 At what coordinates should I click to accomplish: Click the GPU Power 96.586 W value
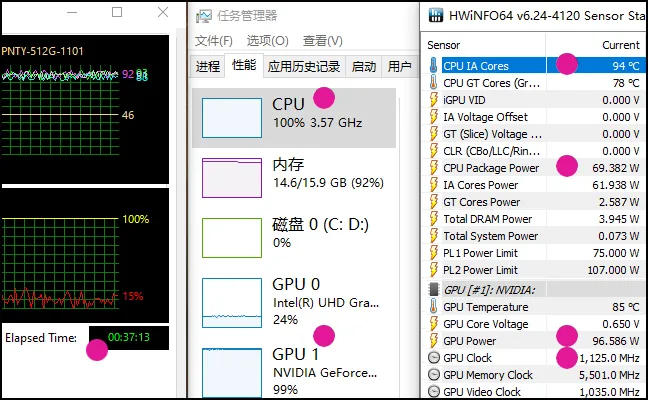point(616,340)
